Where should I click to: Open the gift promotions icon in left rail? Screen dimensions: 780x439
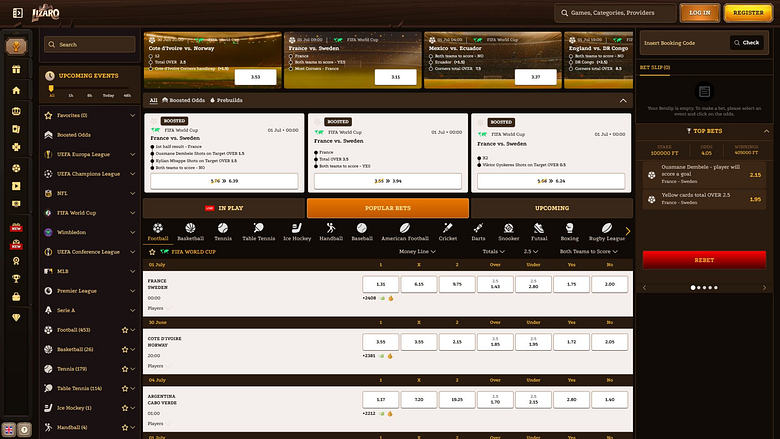[x=16, y=69]
